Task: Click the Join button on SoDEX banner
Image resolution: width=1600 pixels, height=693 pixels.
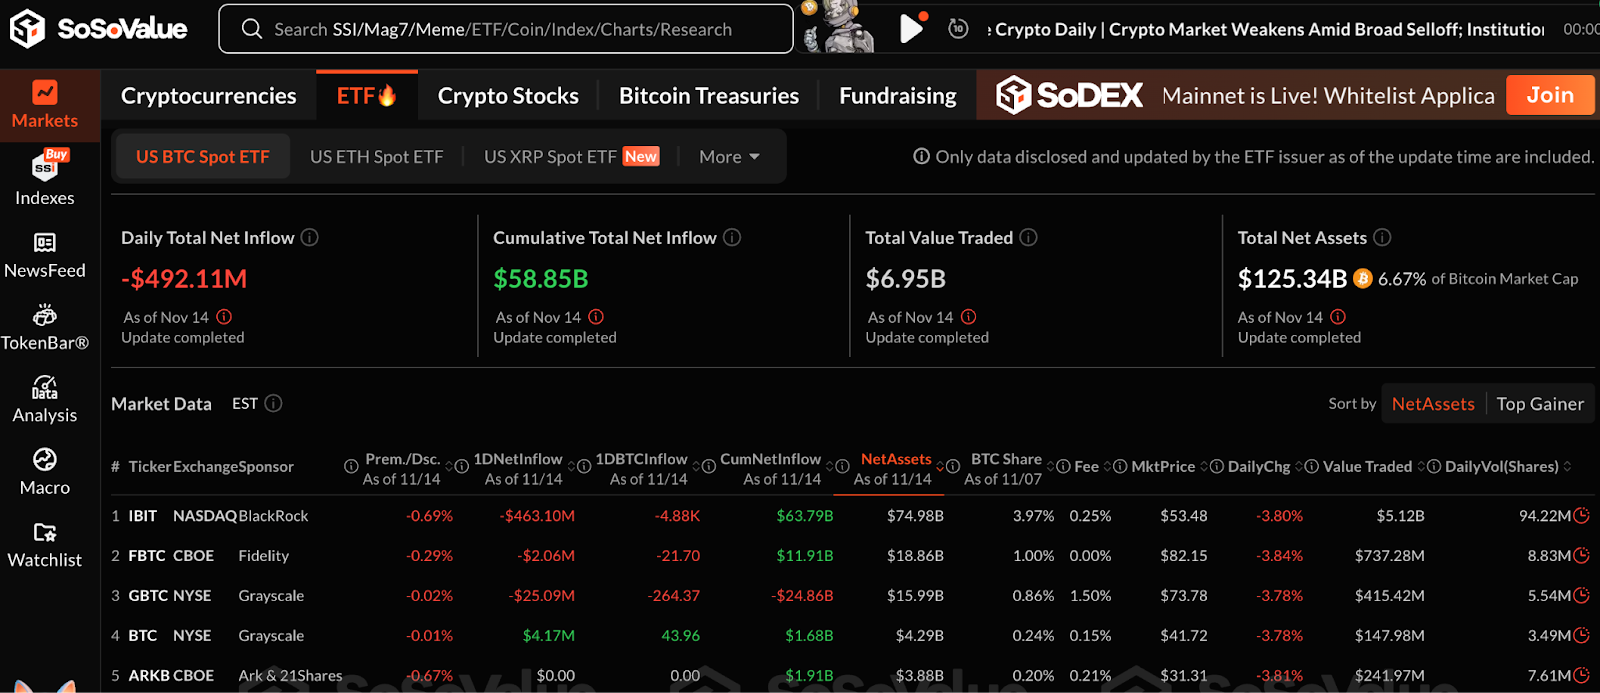Action: (x=1549, y=95)
